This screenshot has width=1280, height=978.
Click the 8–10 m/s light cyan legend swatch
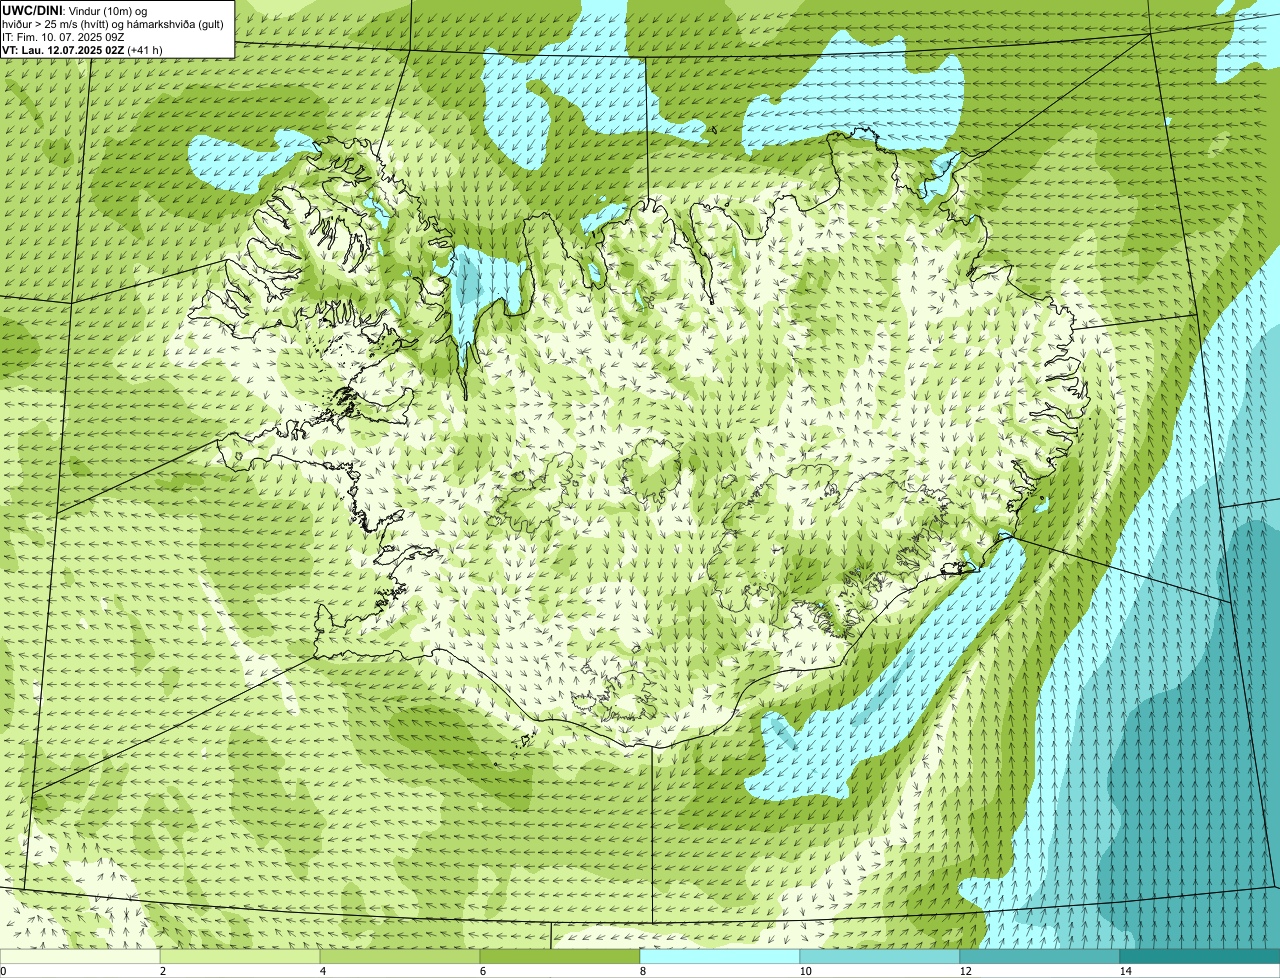tap(720, 956)
